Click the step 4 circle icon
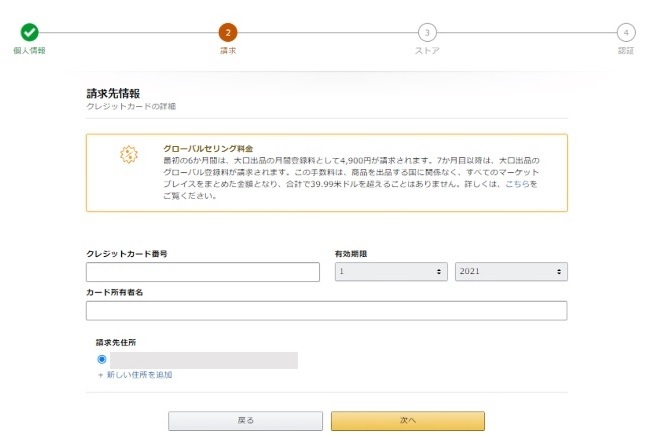The width and height of the screenshot is (669, 448). point(626,32)
